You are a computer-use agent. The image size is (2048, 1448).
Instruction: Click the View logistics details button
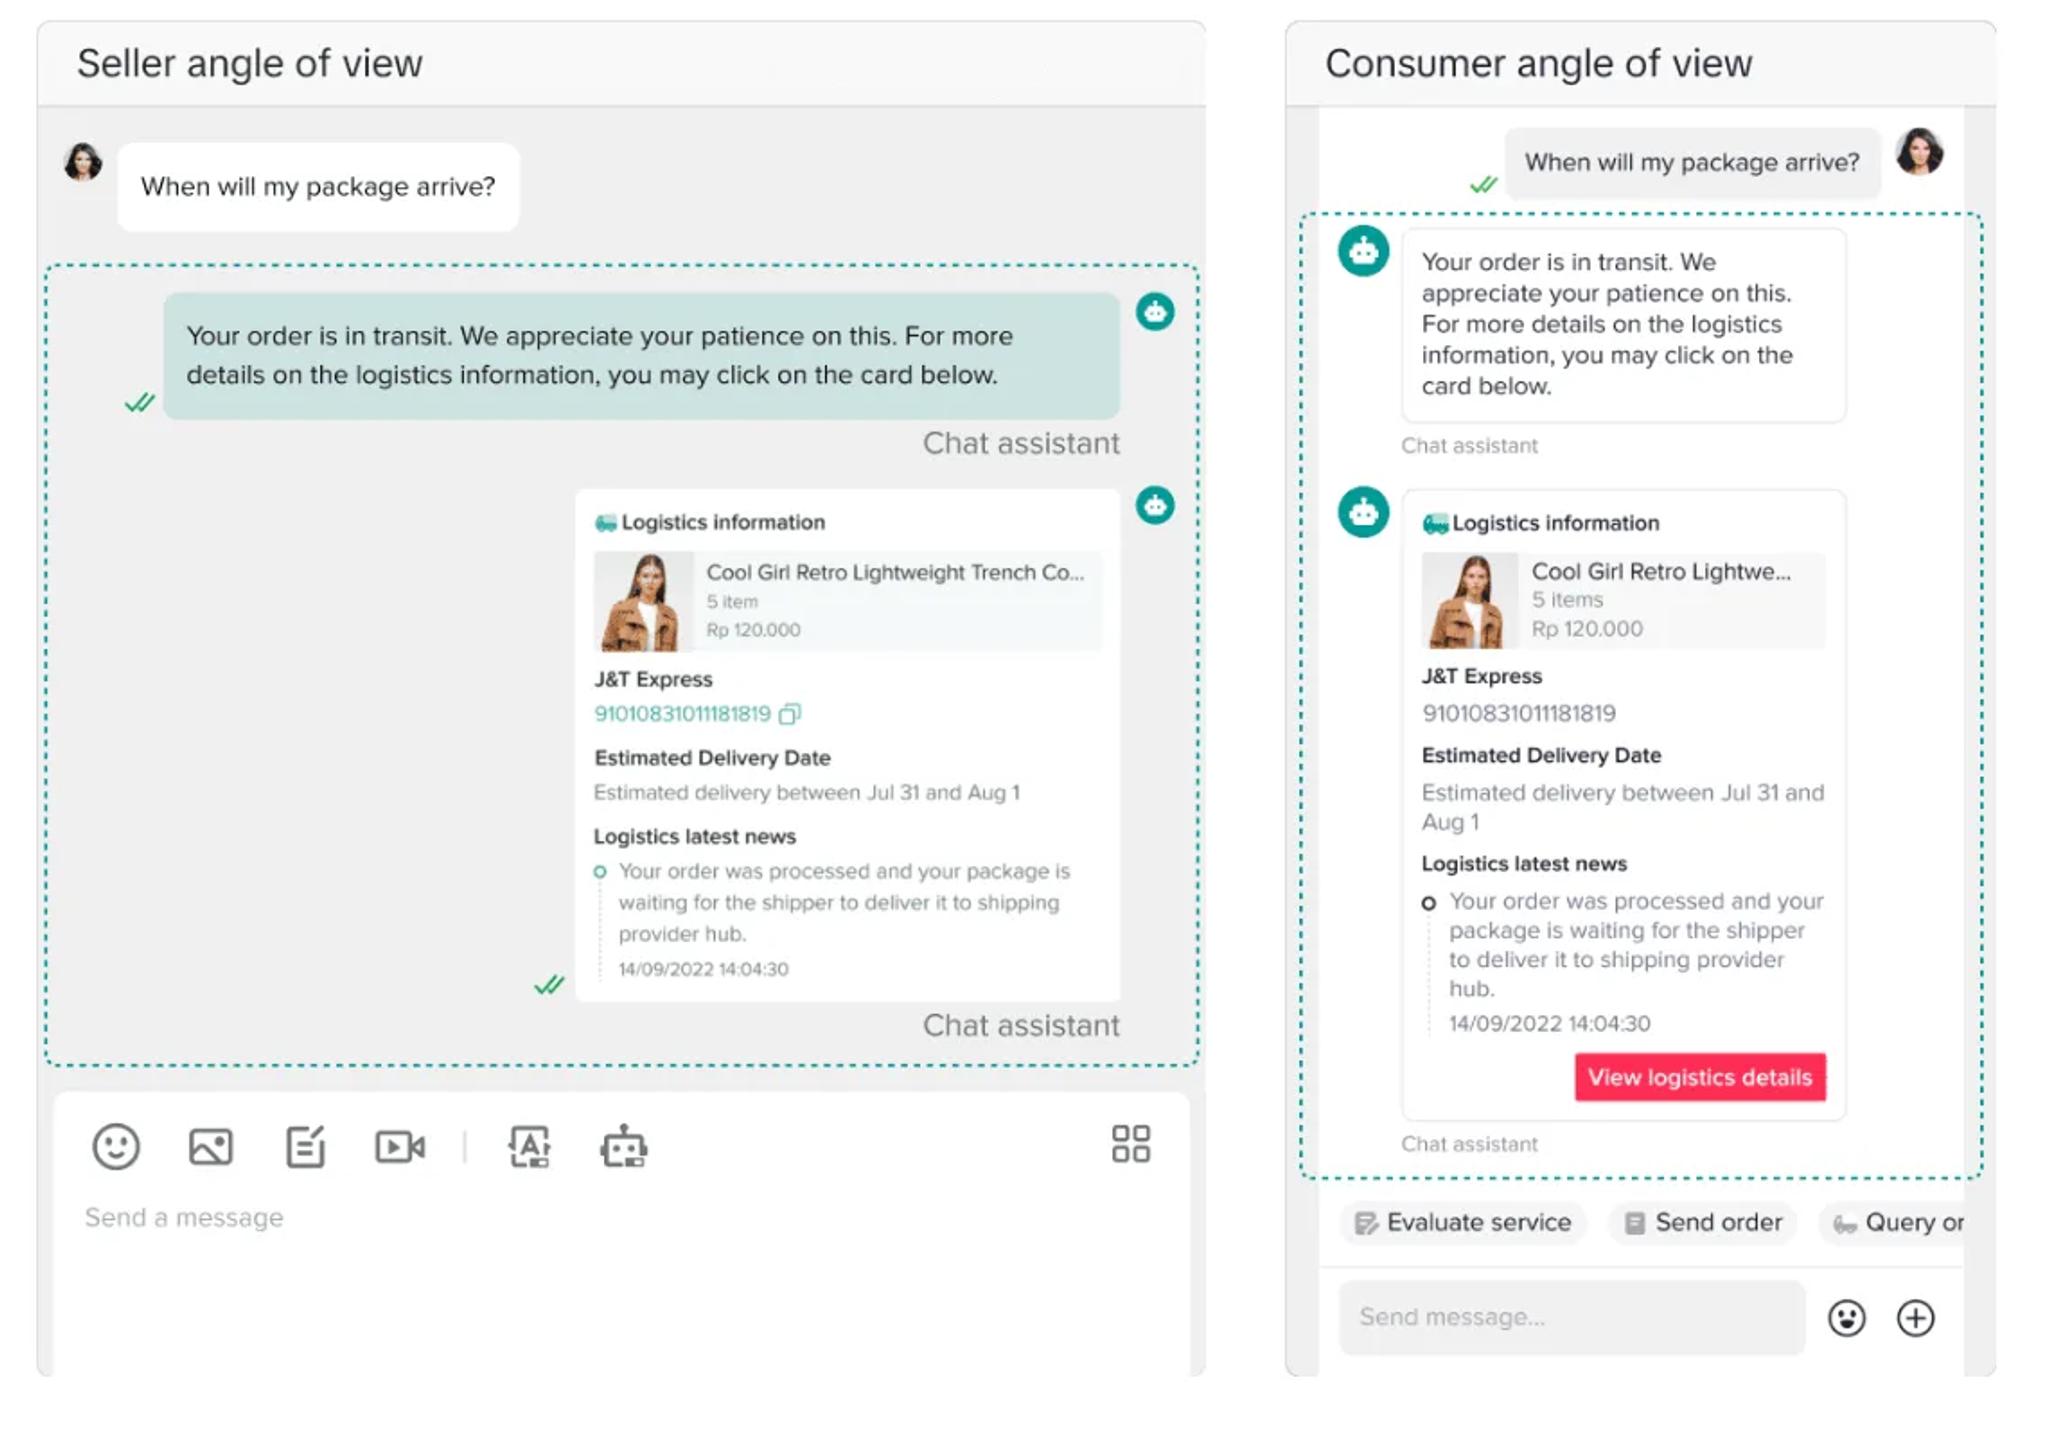pyautogui.click(x=1700, y=1077)
